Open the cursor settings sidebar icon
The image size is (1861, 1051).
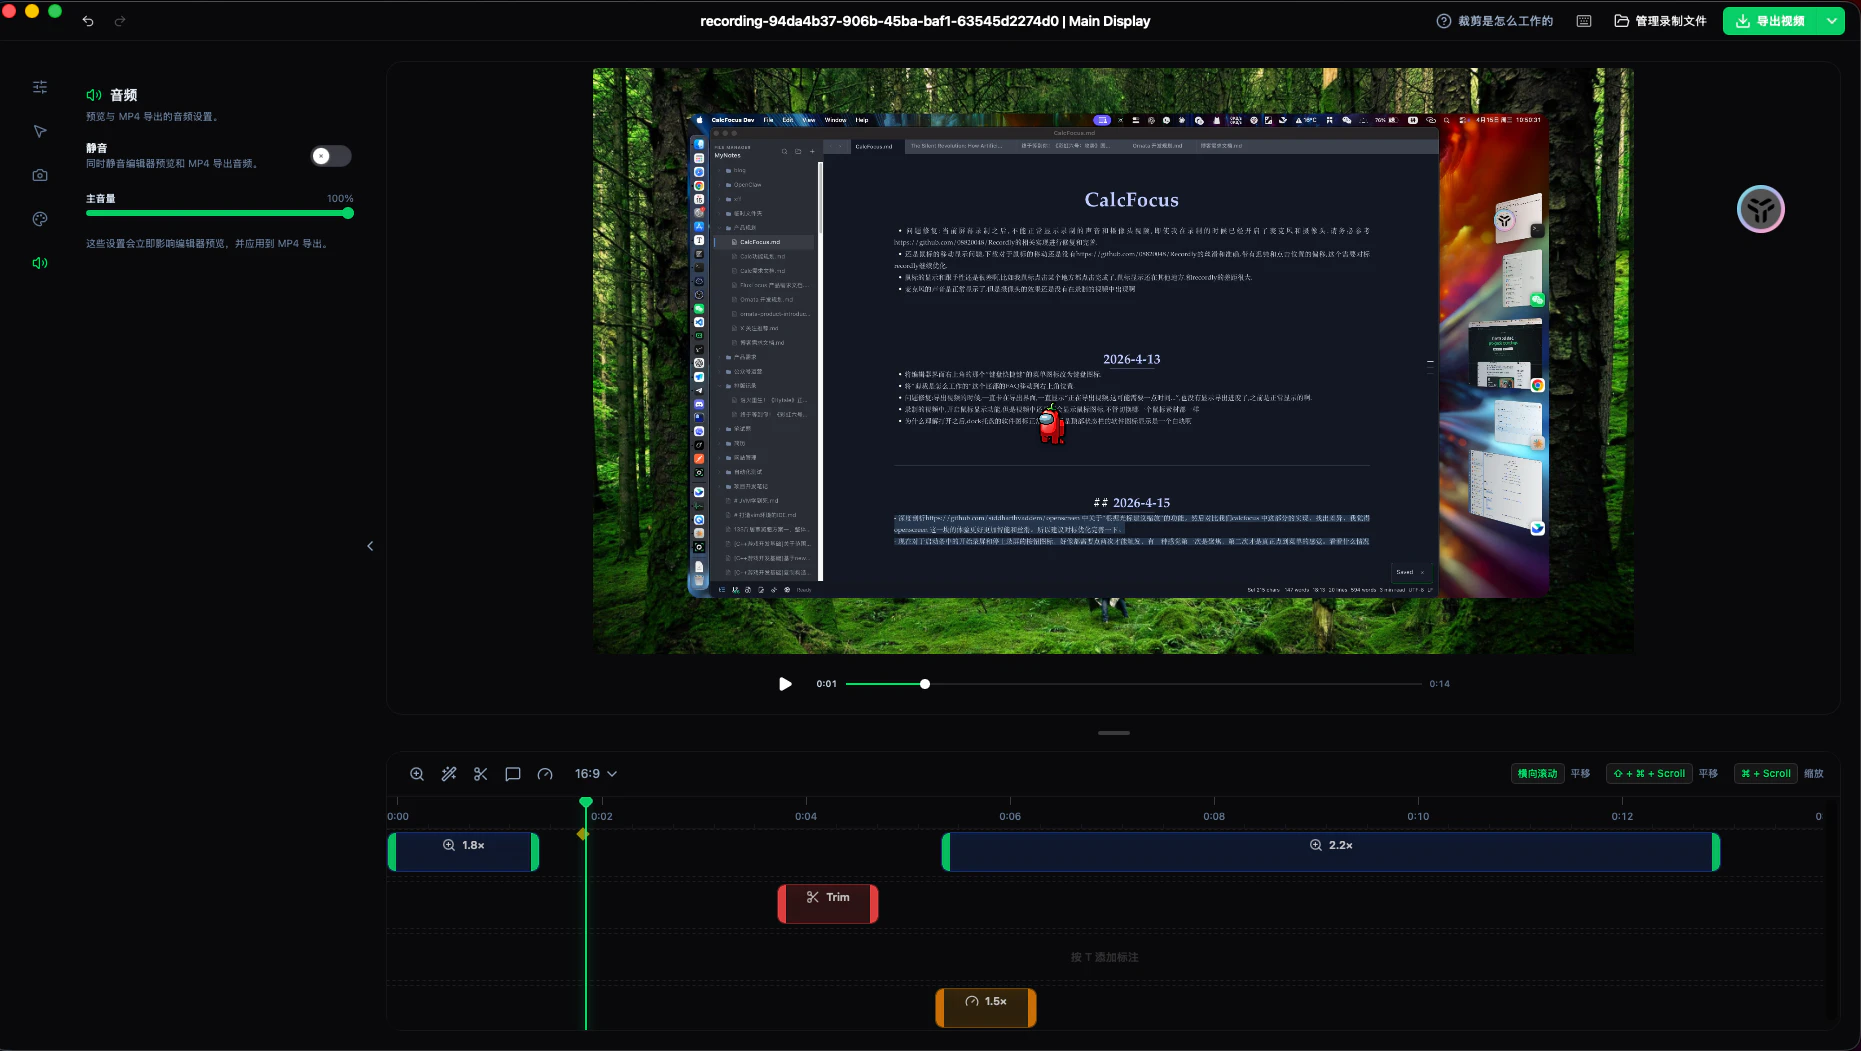tap(40, 131)
